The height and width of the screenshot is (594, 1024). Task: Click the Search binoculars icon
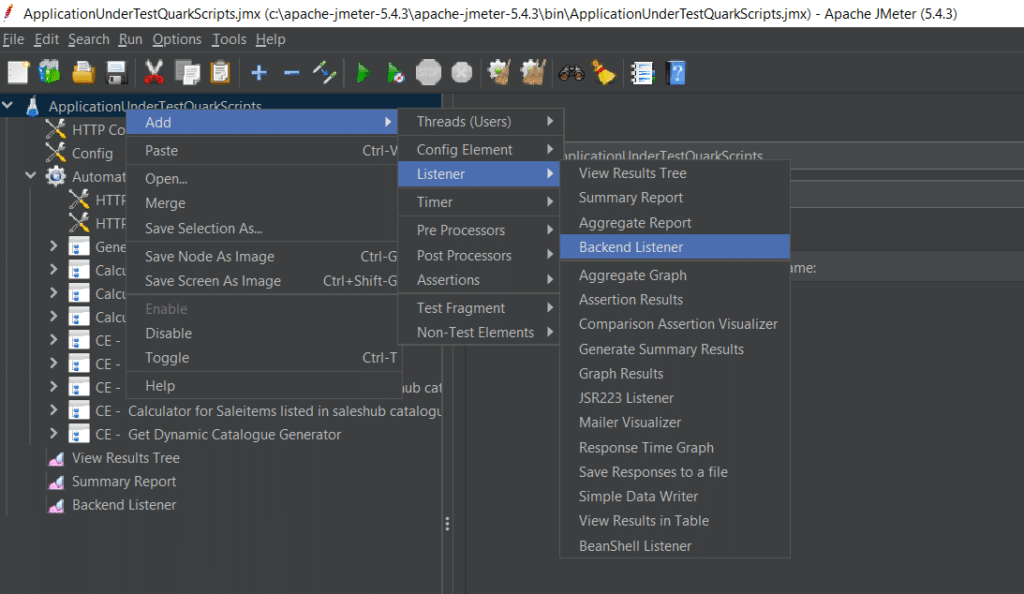[x=571, y=72]
